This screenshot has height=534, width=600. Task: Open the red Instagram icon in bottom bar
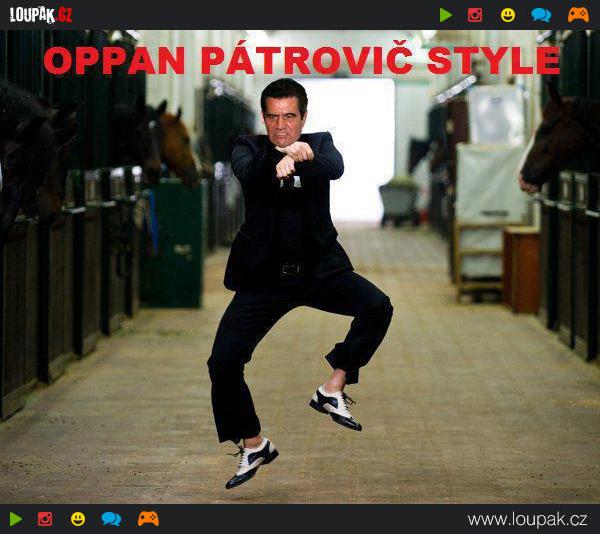pyautogui.click(x=45, y=519)
